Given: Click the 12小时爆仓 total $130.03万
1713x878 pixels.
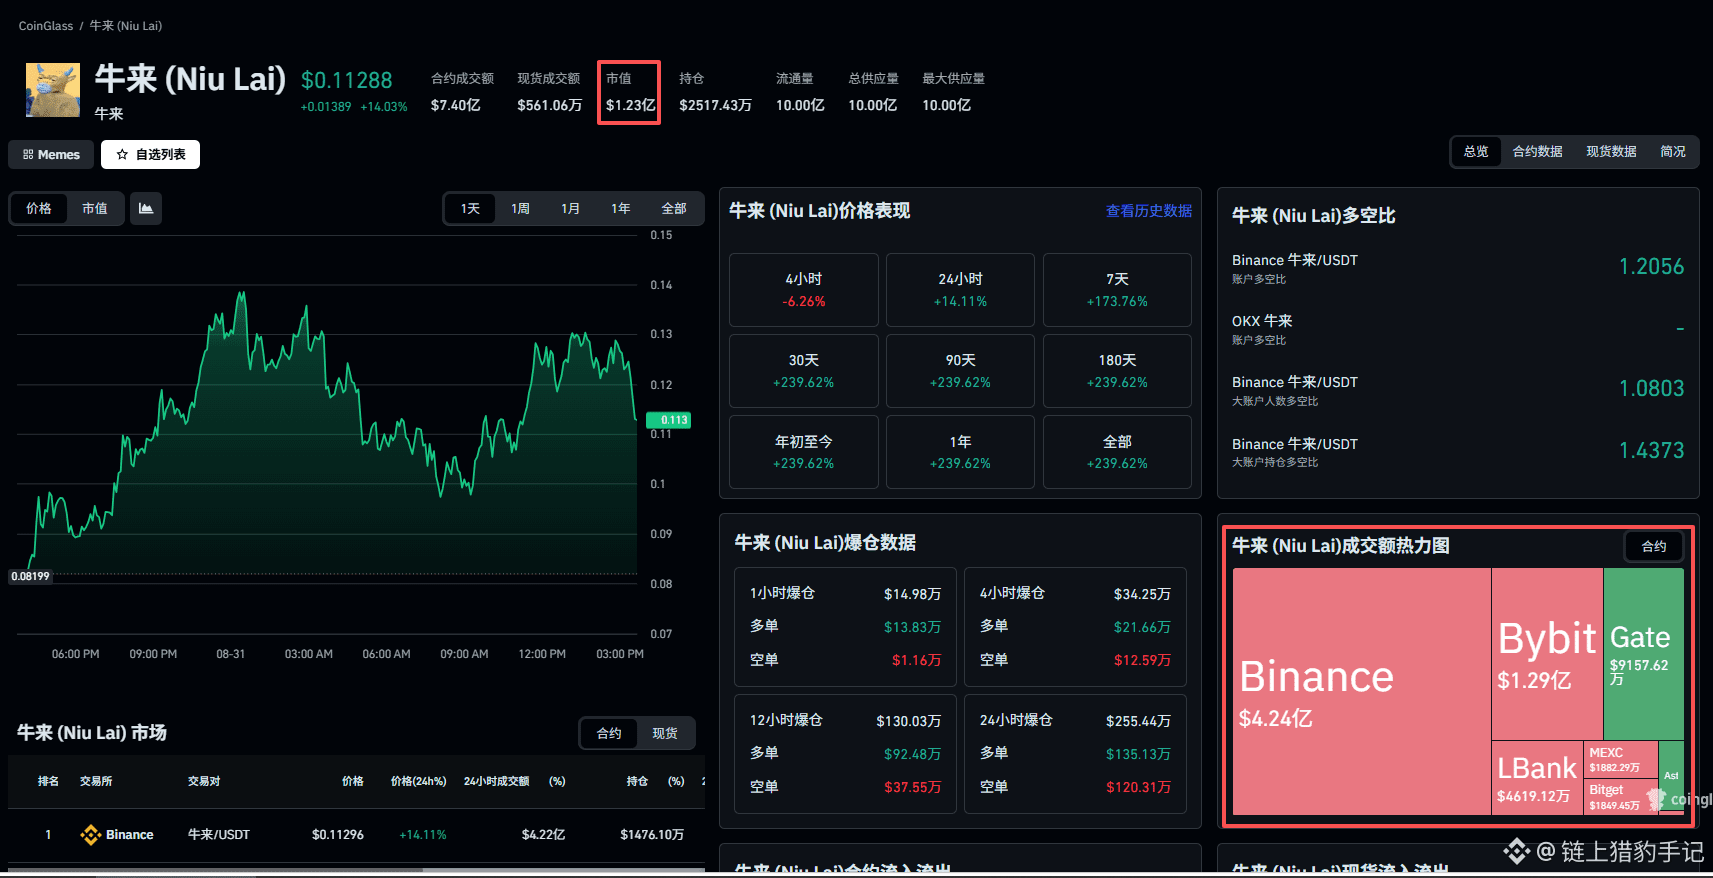Looking at the screenshot, I should point(908,721).
